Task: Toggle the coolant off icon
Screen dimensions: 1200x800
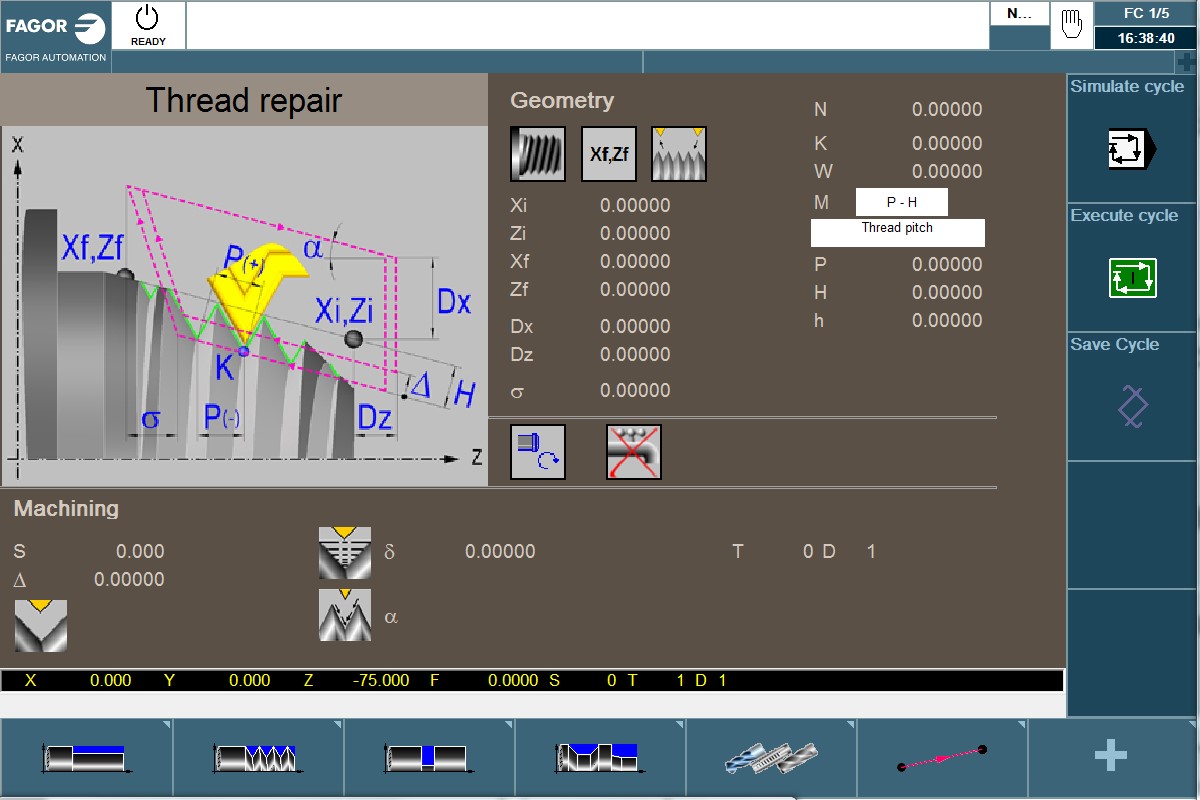Action: 633,452
